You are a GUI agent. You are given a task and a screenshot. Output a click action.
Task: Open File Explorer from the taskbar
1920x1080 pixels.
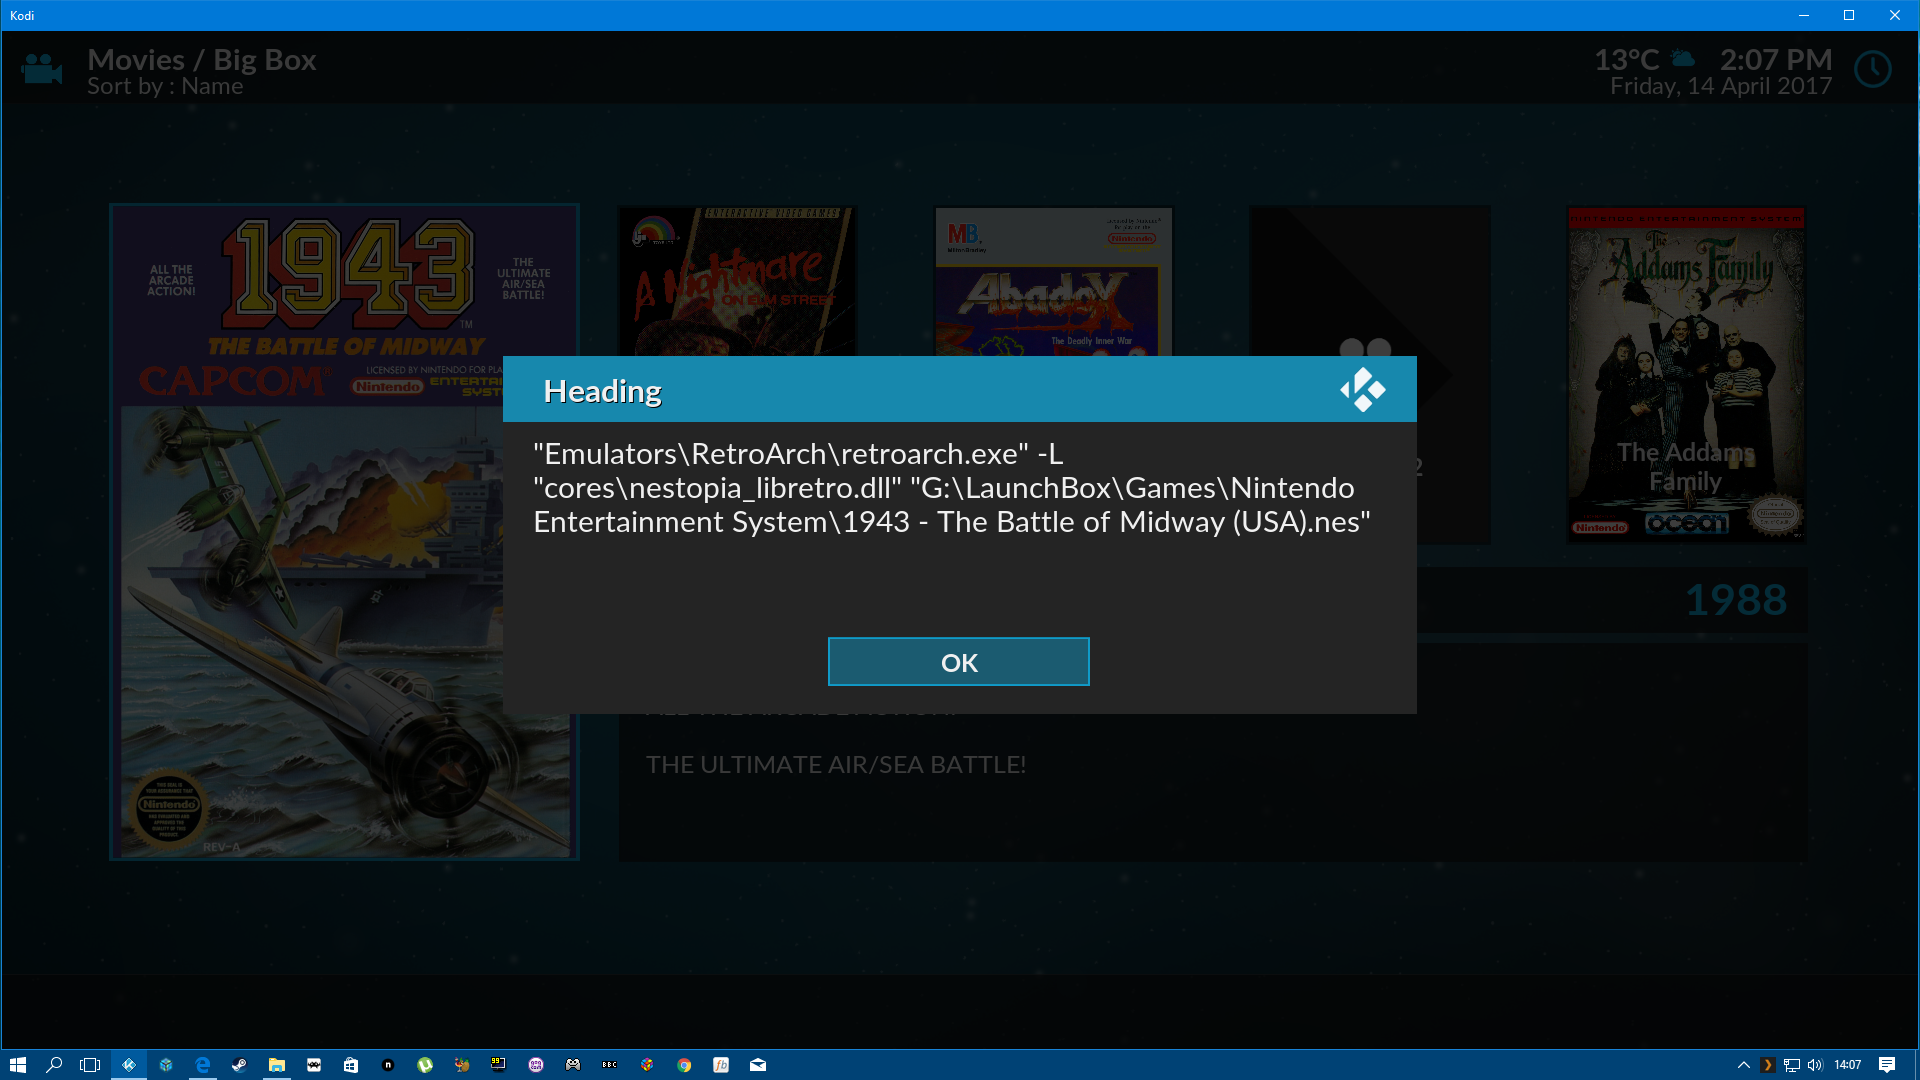click(277, 1065)
